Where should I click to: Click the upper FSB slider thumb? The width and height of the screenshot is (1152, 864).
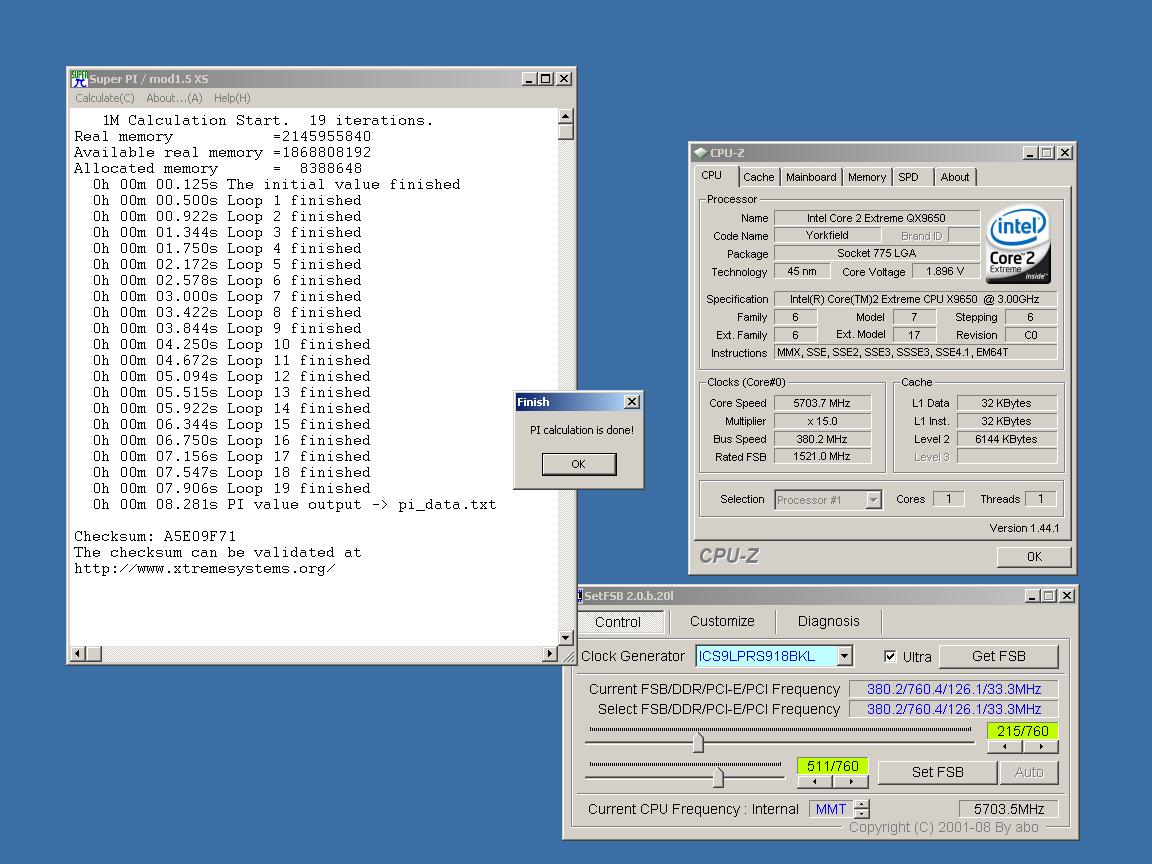pos(698,742)
